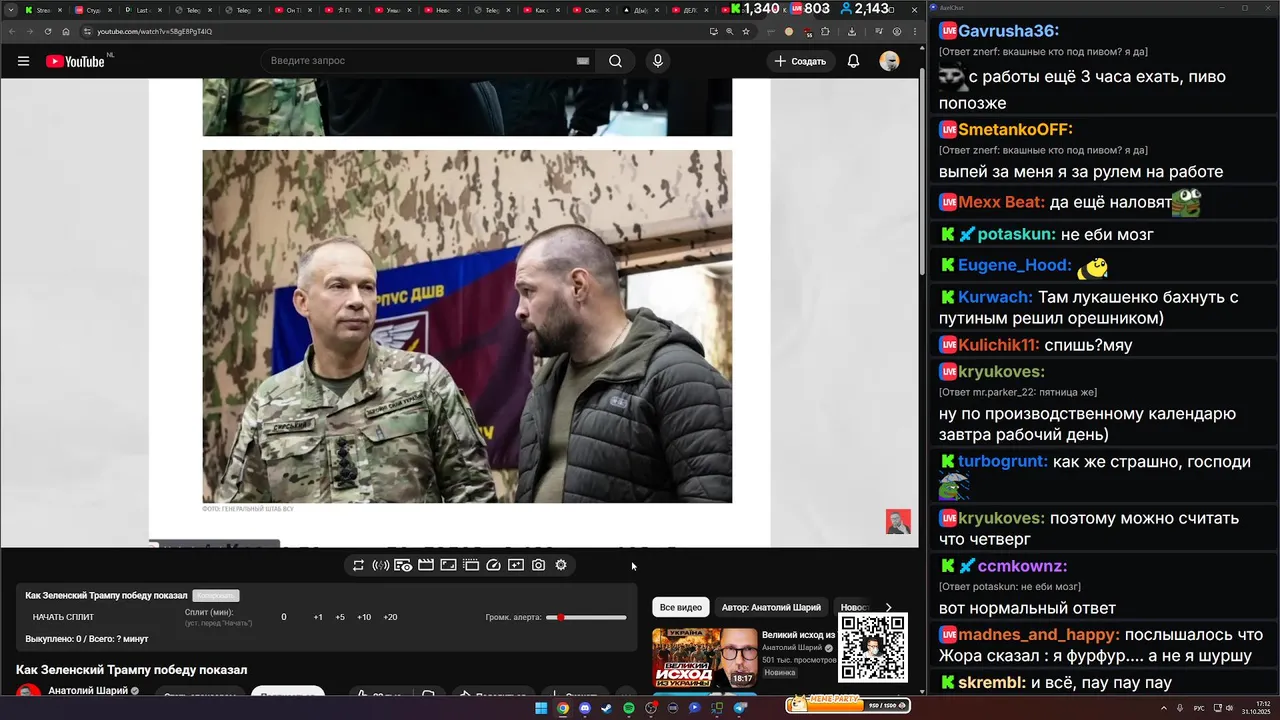
Task: Bookmark this page with the star icon
Action: coord(746,31)
